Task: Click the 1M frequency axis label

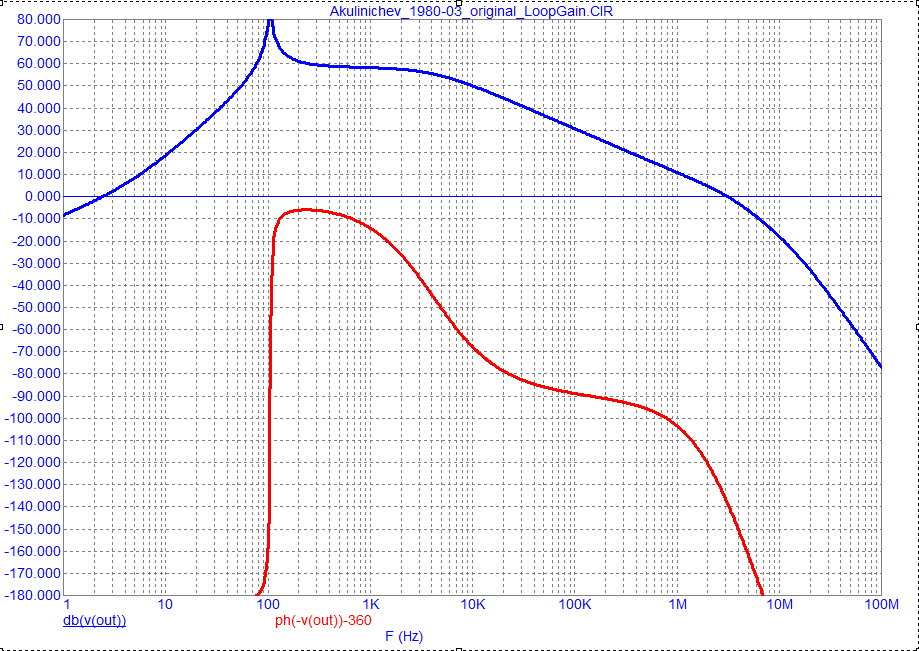Action: click(678, 604)
